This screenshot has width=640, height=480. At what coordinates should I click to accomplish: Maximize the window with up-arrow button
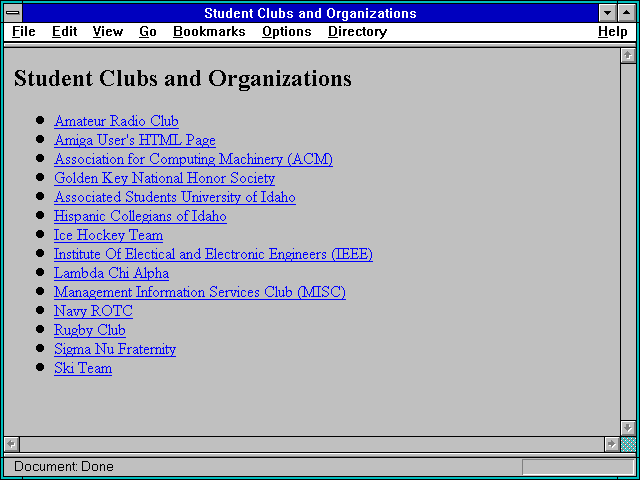coord(627,13)
